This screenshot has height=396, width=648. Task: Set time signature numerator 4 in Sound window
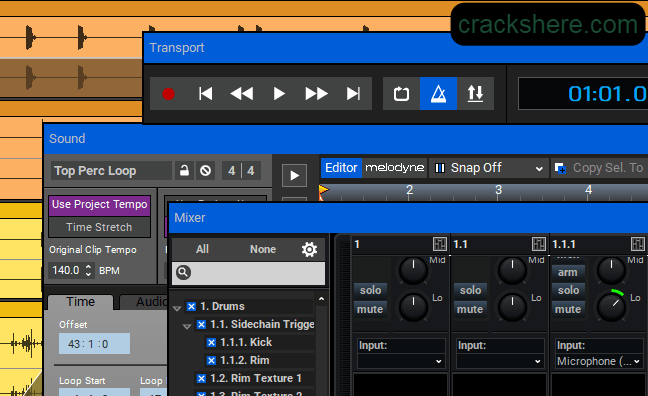(x=231, y=171)
